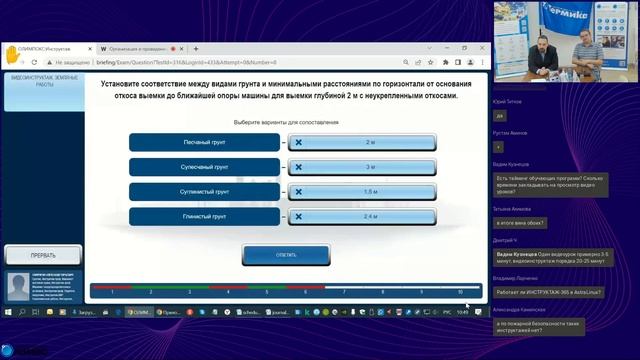Open the browser zoom magnifier icon
The height and width of the screenshot is (360, 640).
[406, 62]
